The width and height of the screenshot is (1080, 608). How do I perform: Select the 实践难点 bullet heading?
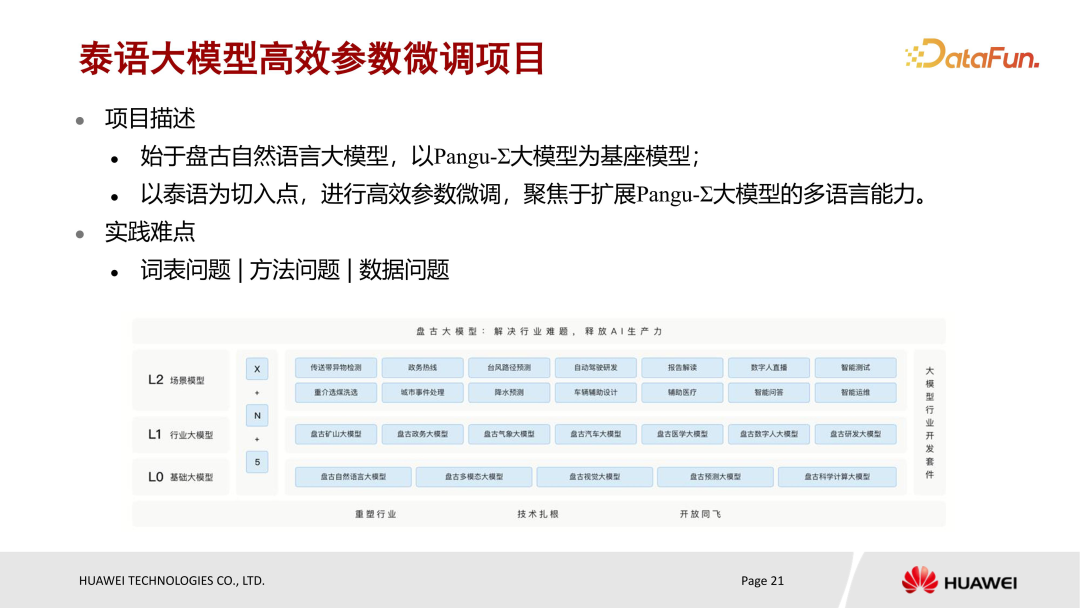(x=150, y=232)
